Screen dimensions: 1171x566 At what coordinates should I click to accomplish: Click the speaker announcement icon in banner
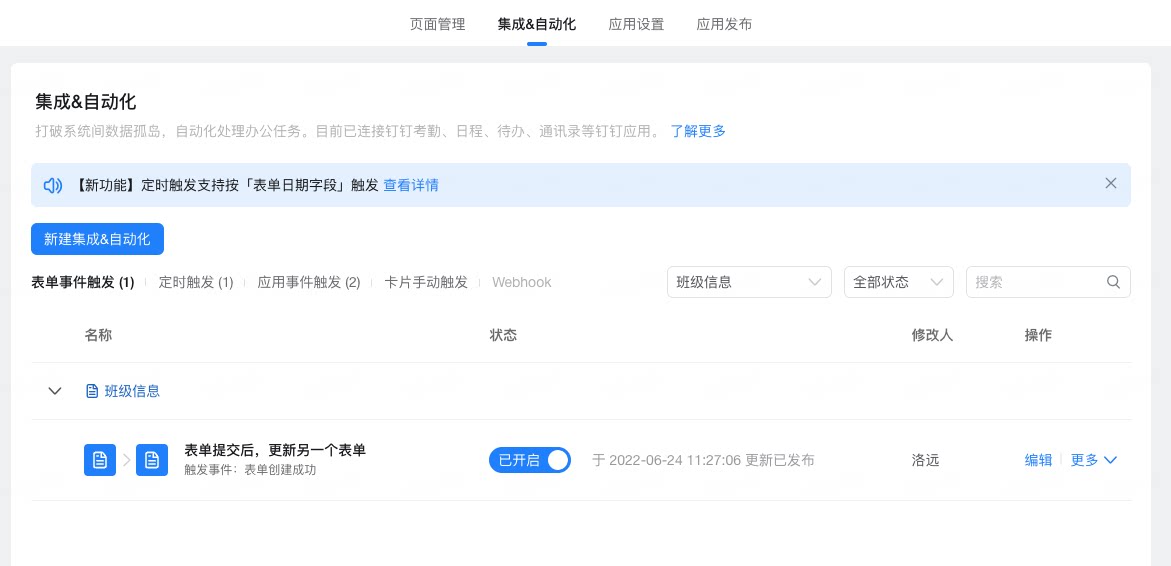(52, 185)
